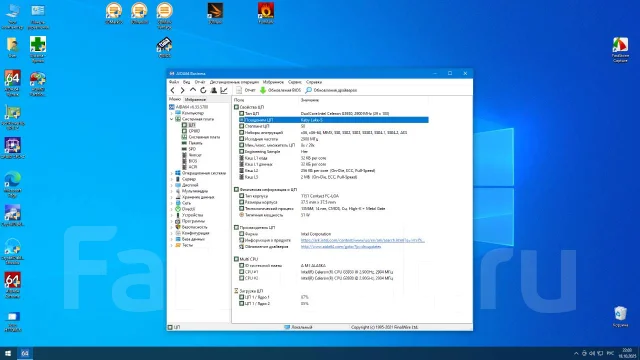Select the Engineering Sample row
Screen dimensions: 640x360
click(334, 151)
